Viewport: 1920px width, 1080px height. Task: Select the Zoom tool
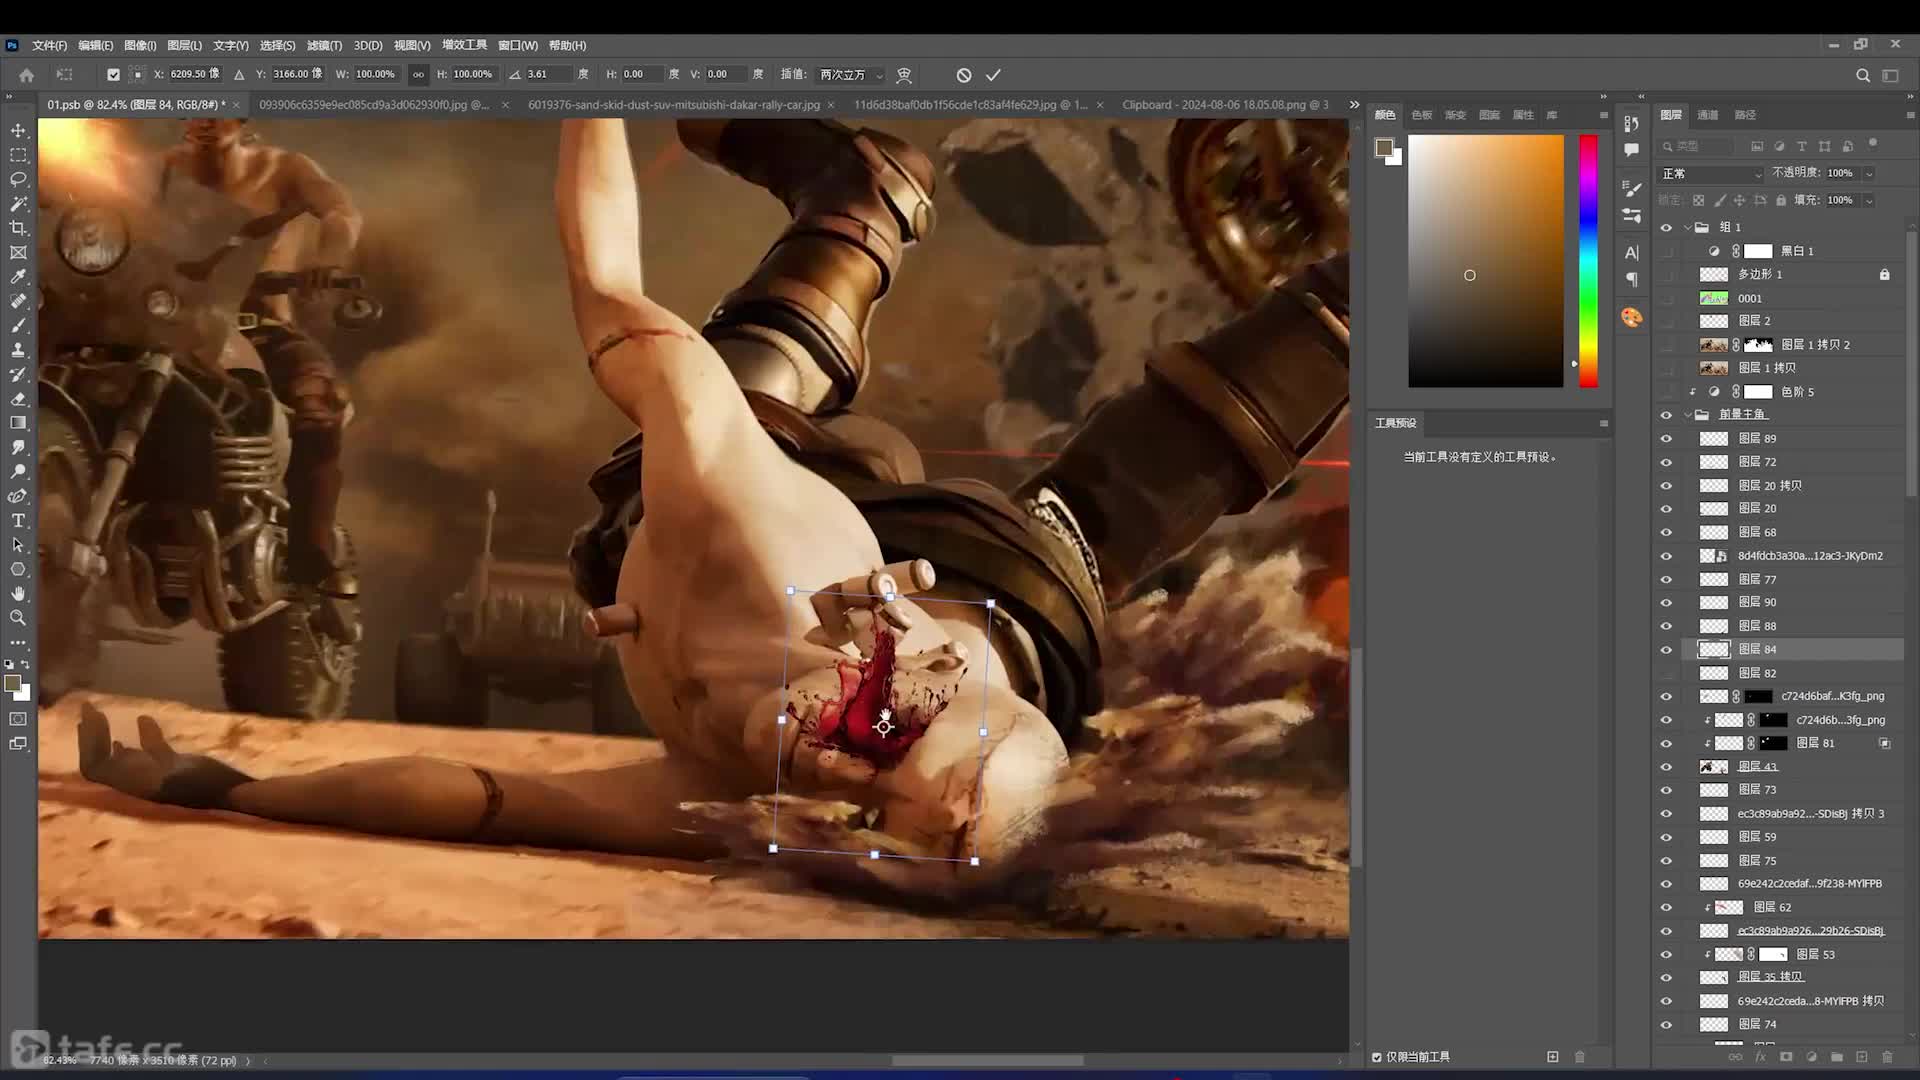[x=18, y=618]
